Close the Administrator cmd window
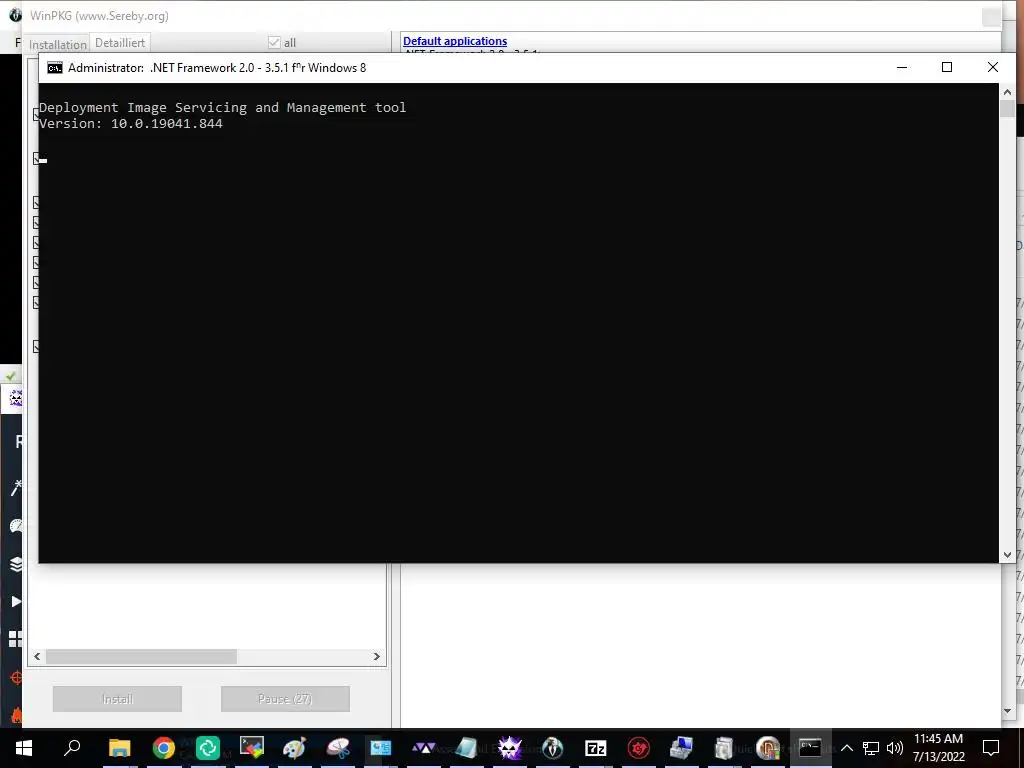This screenshot has width=1024, height=768. point(993,67)
